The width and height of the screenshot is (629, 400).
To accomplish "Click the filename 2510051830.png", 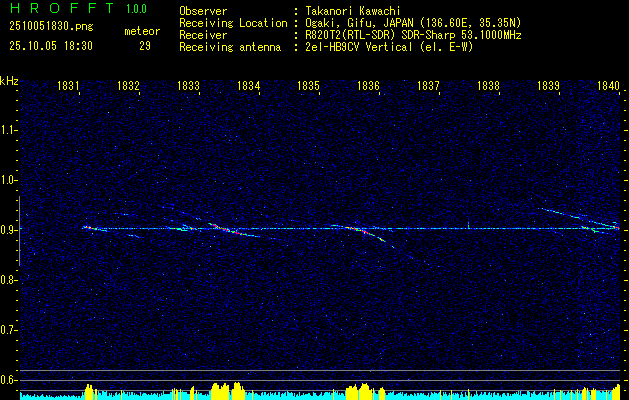I will [x=51, y=27].
